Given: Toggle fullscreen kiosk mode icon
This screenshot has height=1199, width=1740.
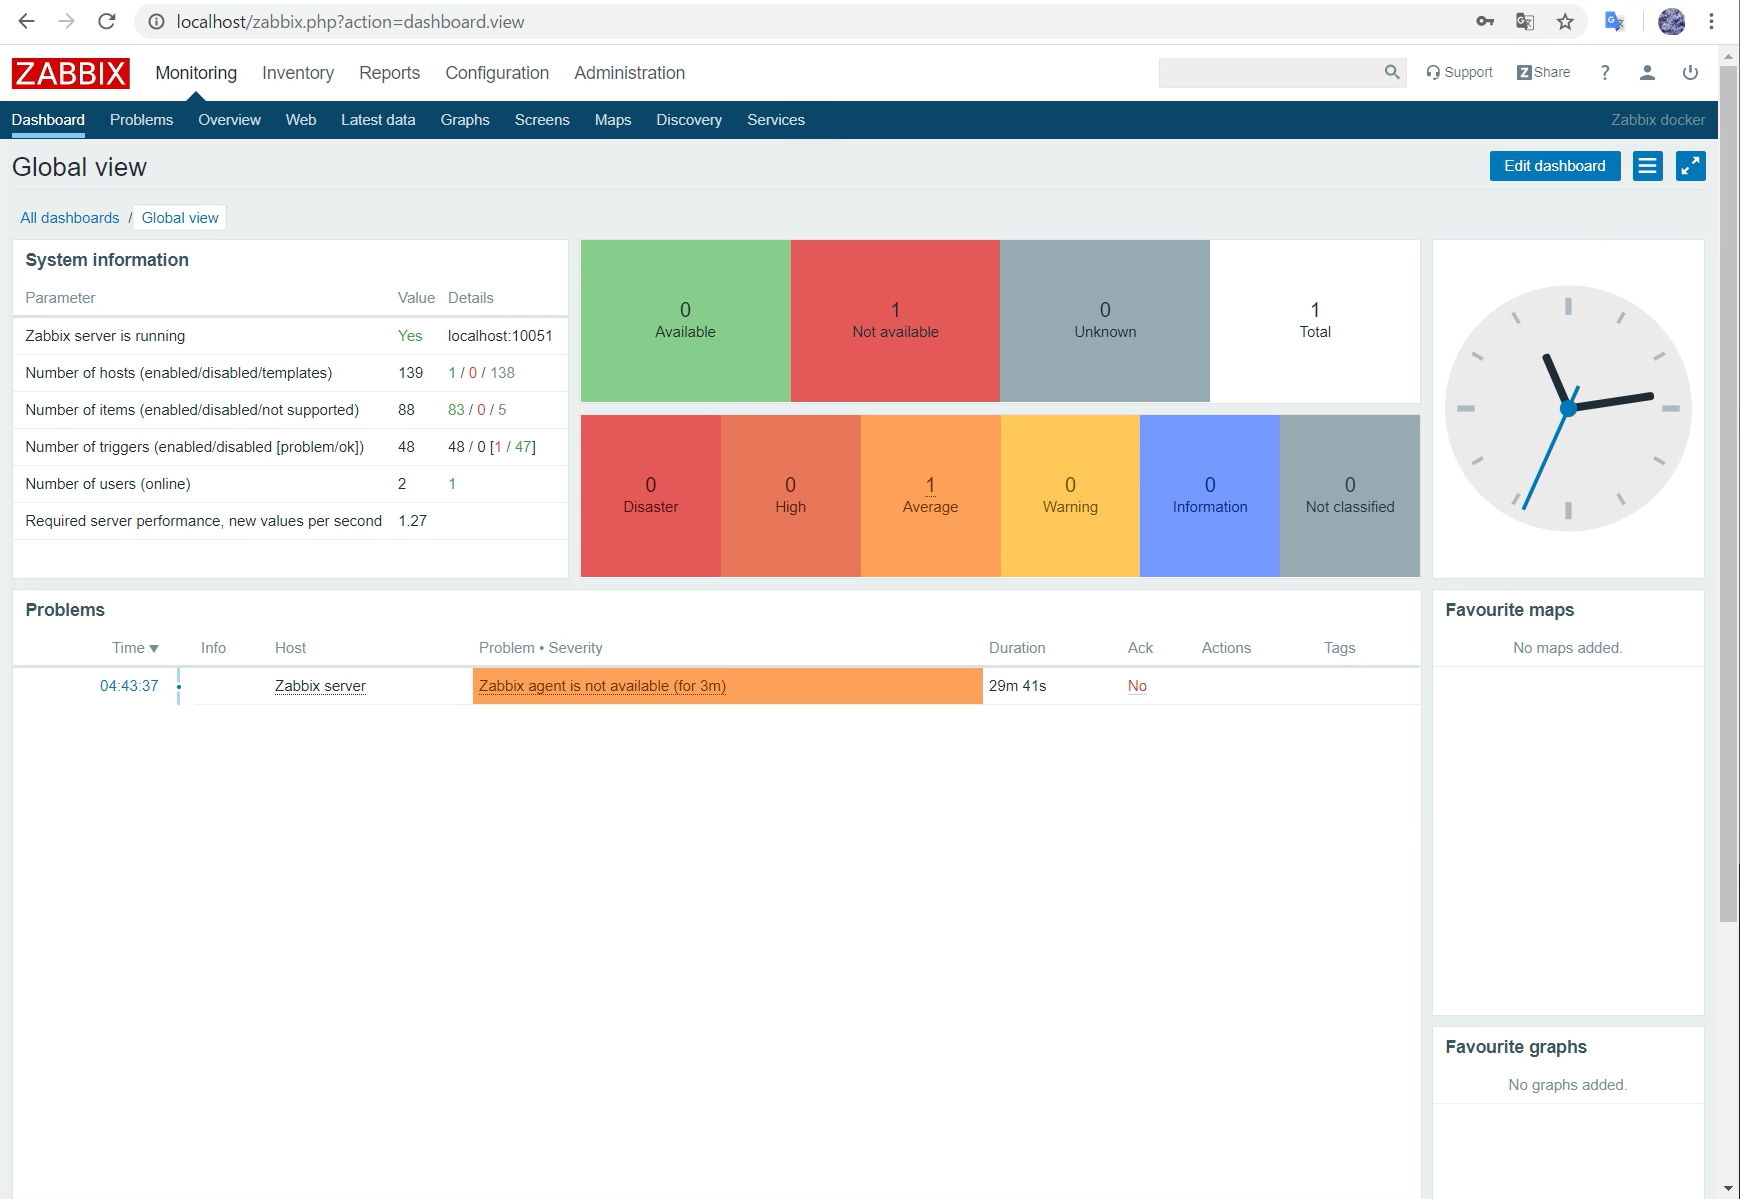Looking at the screenshot, I should (x=1690, y=166).
